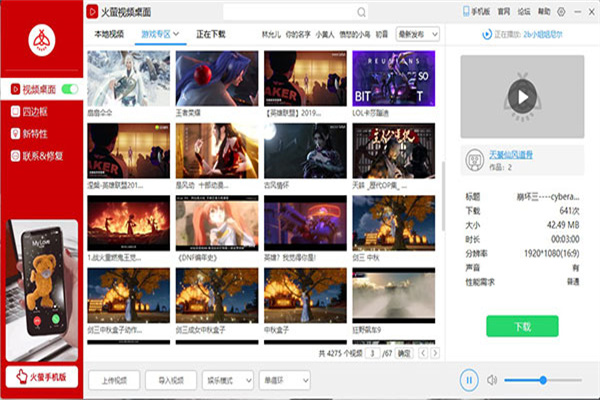Click the now-playing icon beside 正在播放

click(x=487, y=34)
